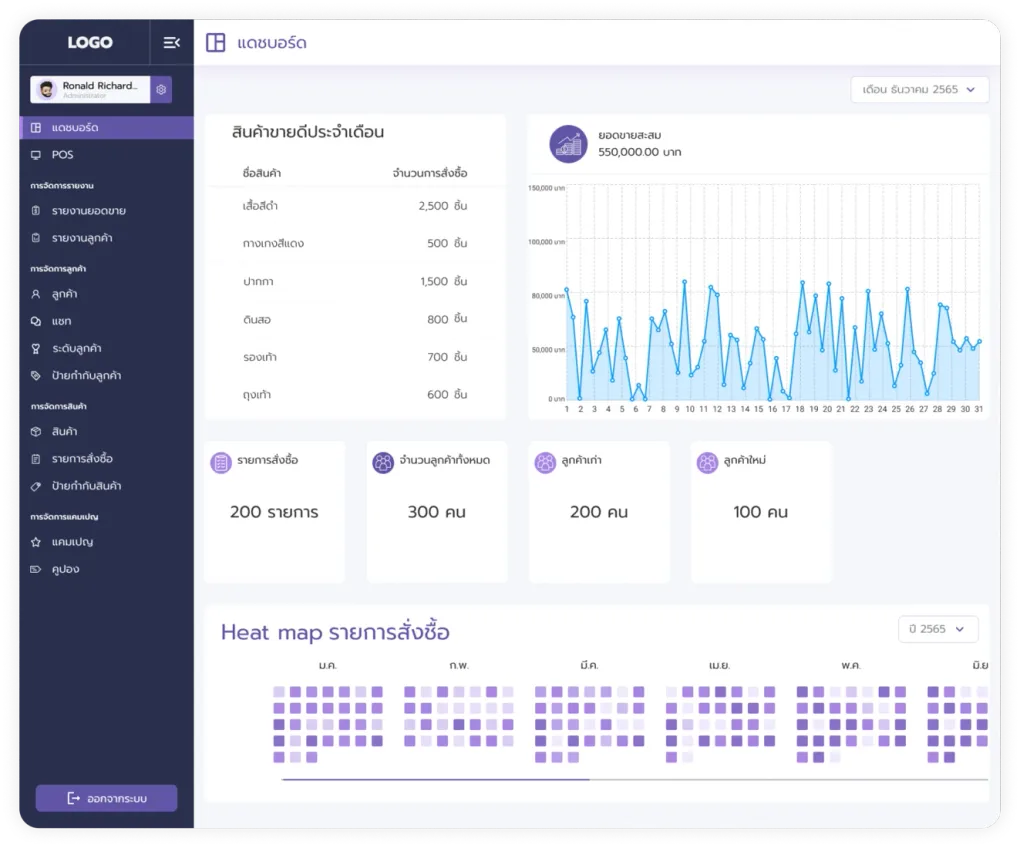Click the dashboard grid icon in the header
The height and width of the screenshot is (848, 1020).
[x=215, y=42]
